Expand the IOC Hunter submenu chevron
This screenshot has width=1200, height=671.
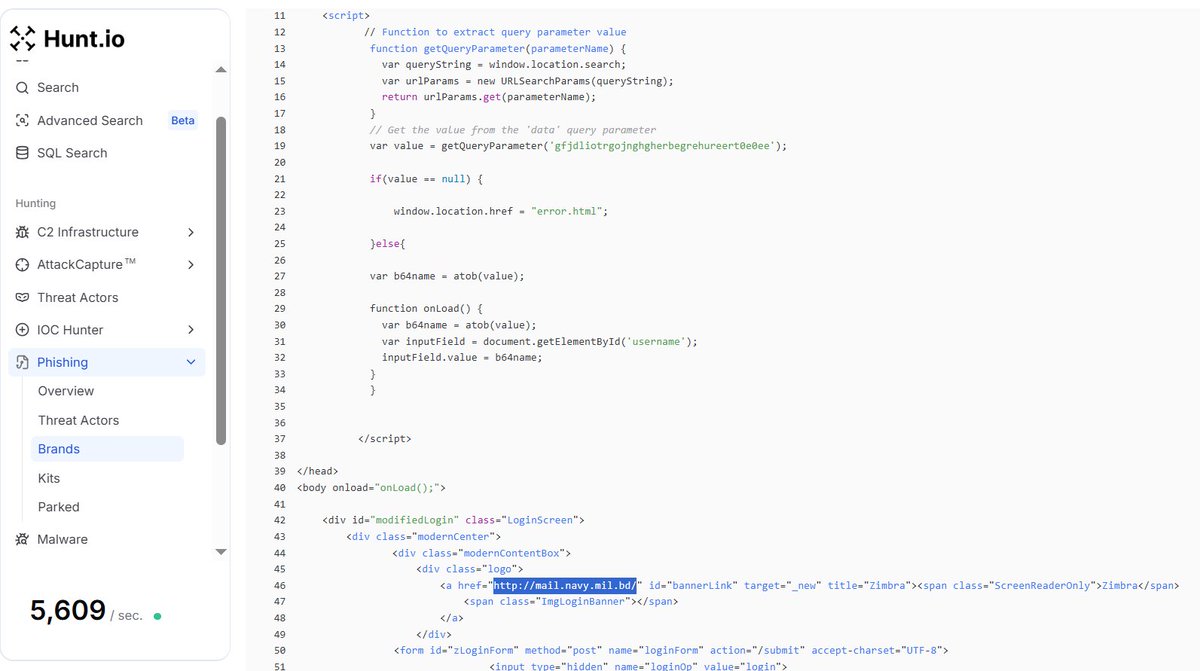click(191, 330)
